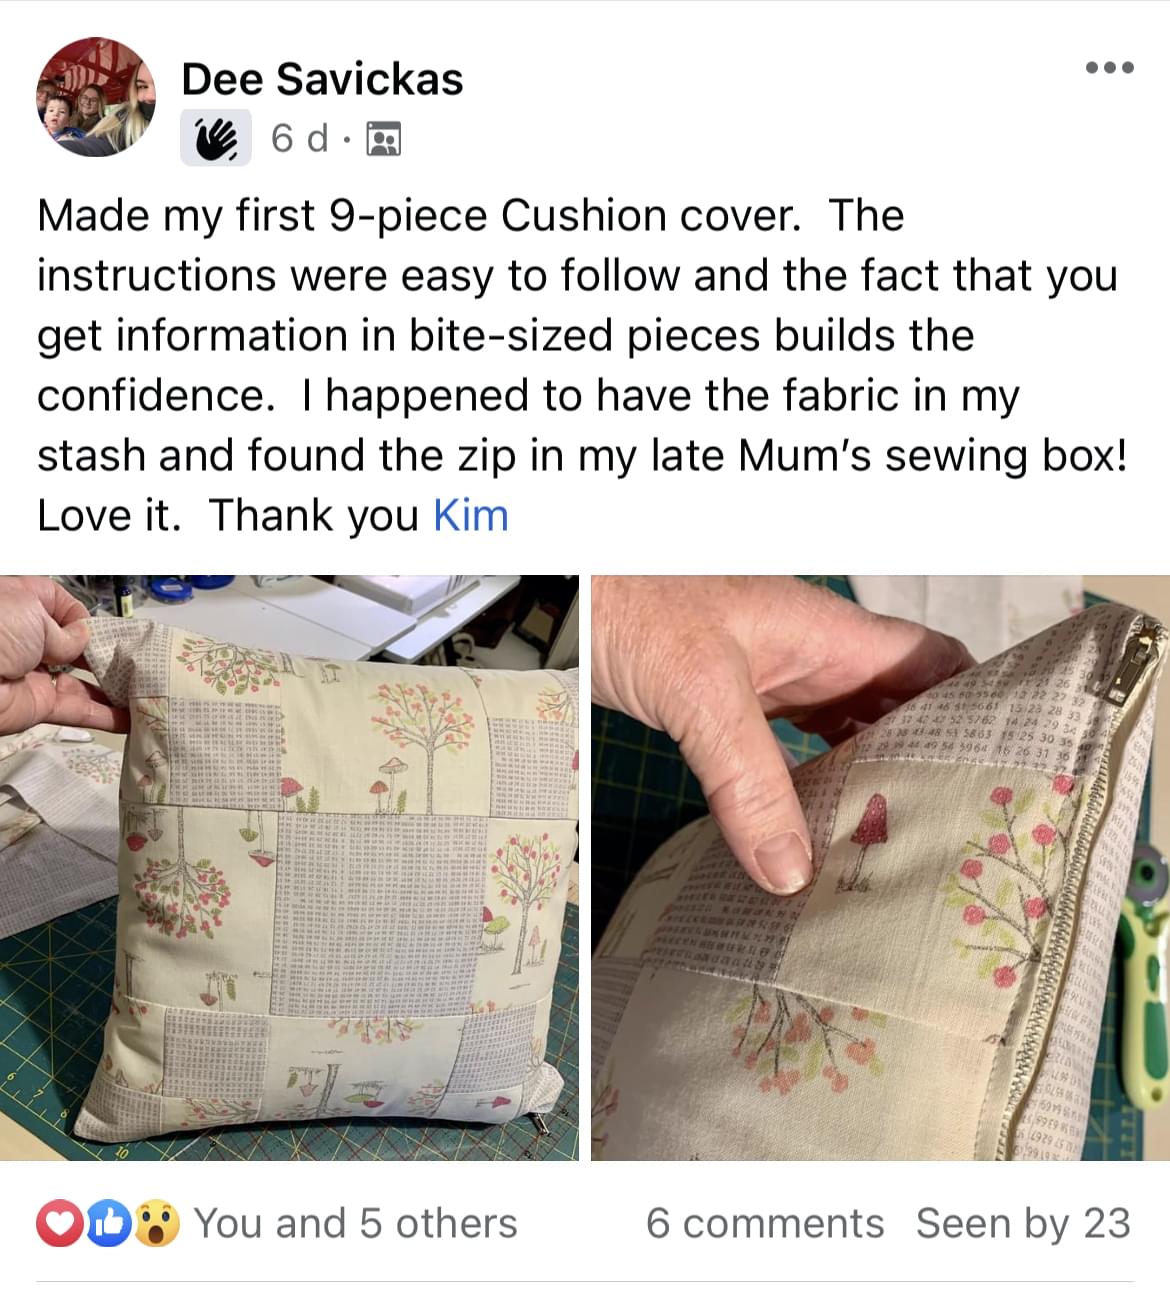This screenshot has width=1170, height=1292.
Task: Open the Dee Savickas profile name
Action: pyautogui.click(x=322, y=79)
